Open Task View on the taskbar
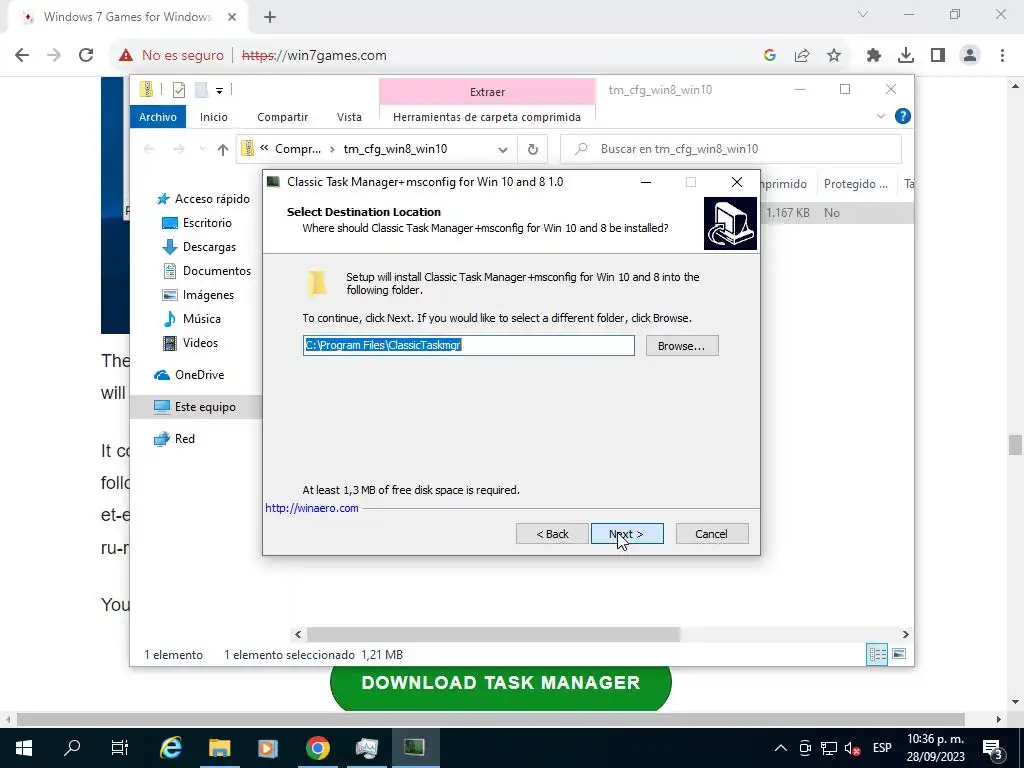This screenshot has height=768, width=1024. point(120,748)
